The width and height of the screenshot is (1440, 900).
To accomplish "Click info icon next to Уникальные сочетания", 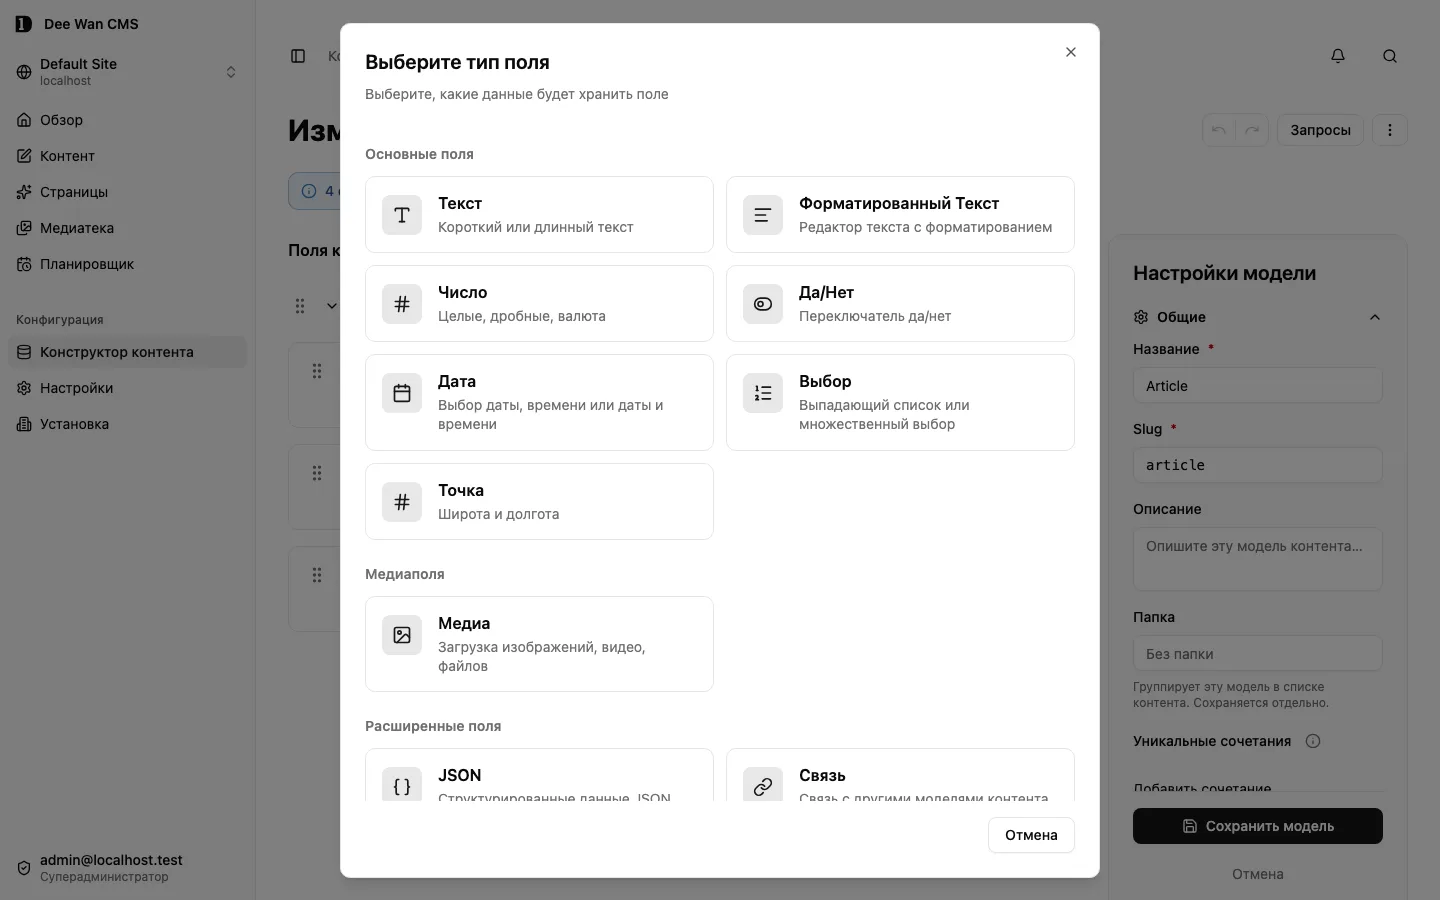I will [1313, 741].
